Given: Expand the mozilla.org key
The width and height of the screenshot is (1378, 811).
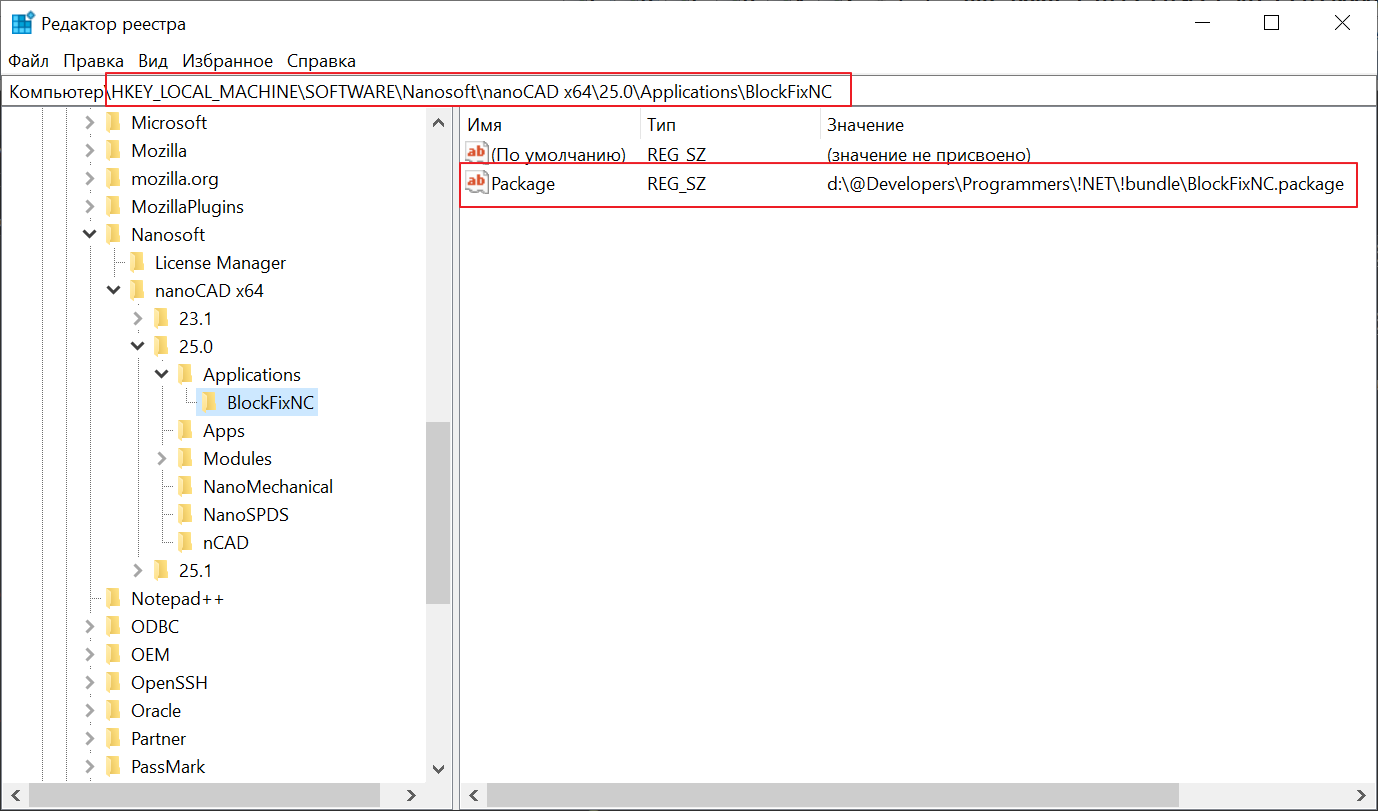Looking at the screenshot, I should 89,179.
